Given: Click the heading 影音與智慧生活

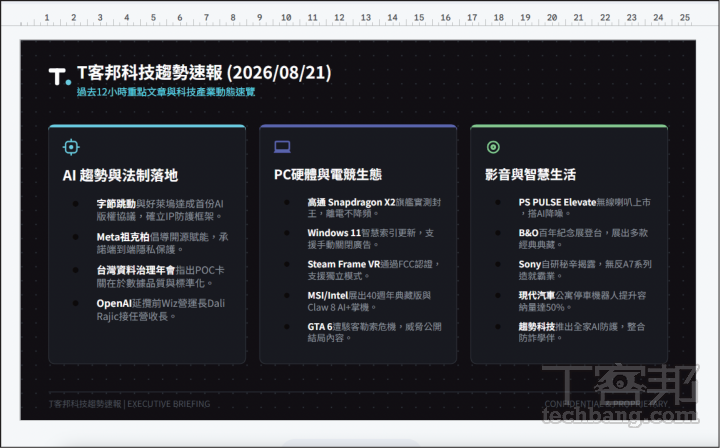Looking at the screenshot, I should [x=530, y=174].
